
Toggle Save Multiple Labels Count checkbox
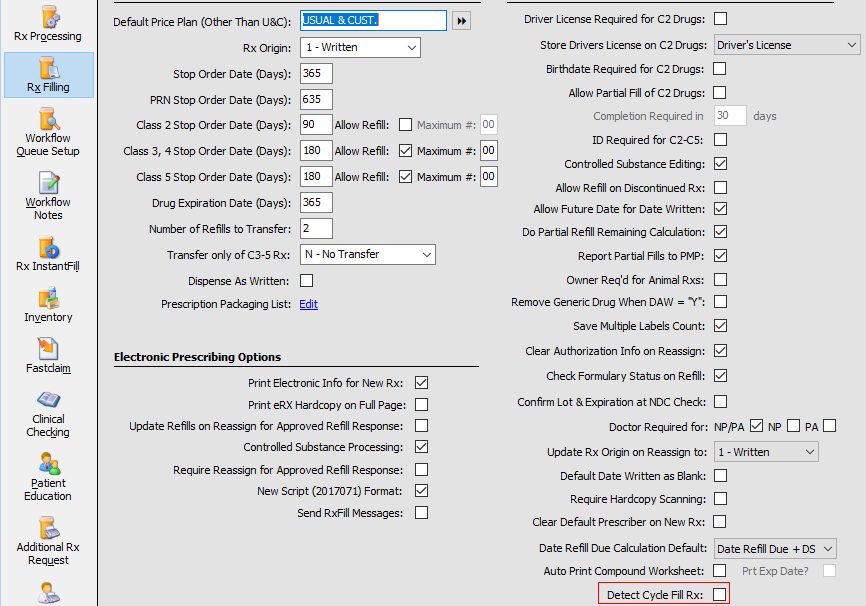tap(720, 326)
